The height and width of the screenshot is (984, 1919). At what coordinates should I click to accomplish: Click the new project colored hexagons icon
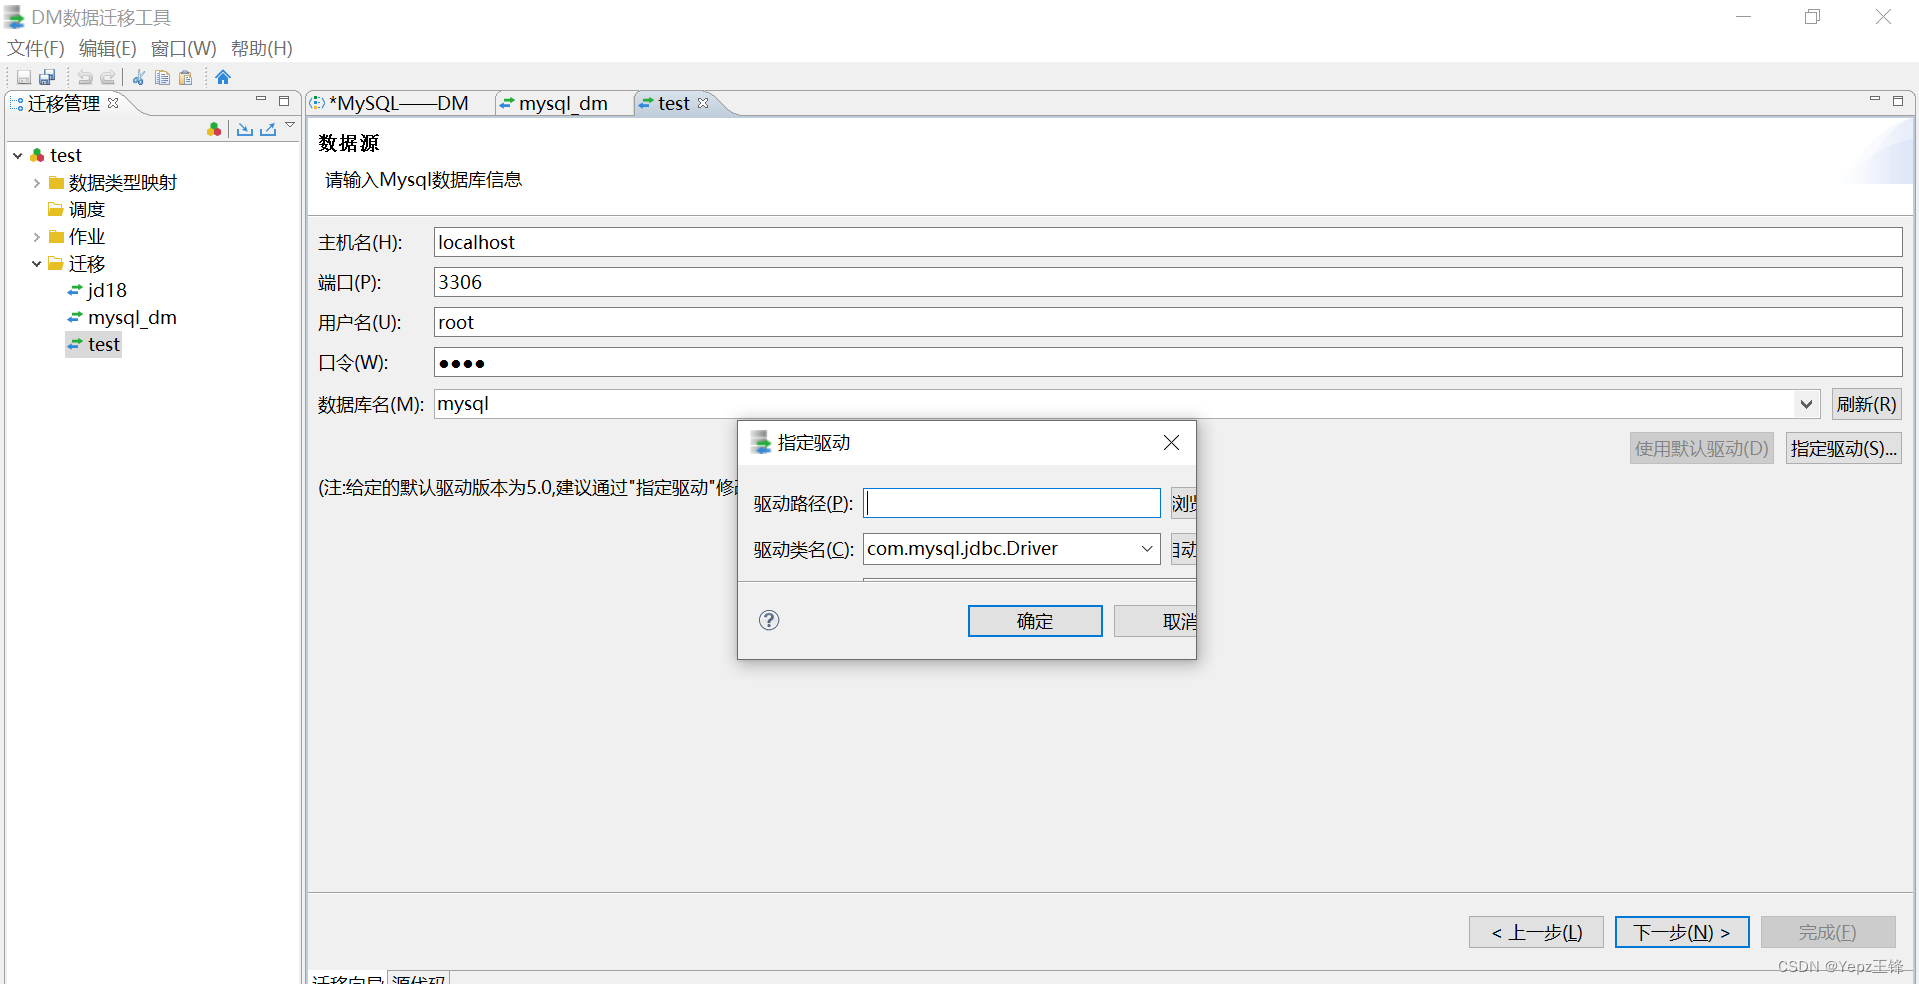pos(214,129)
